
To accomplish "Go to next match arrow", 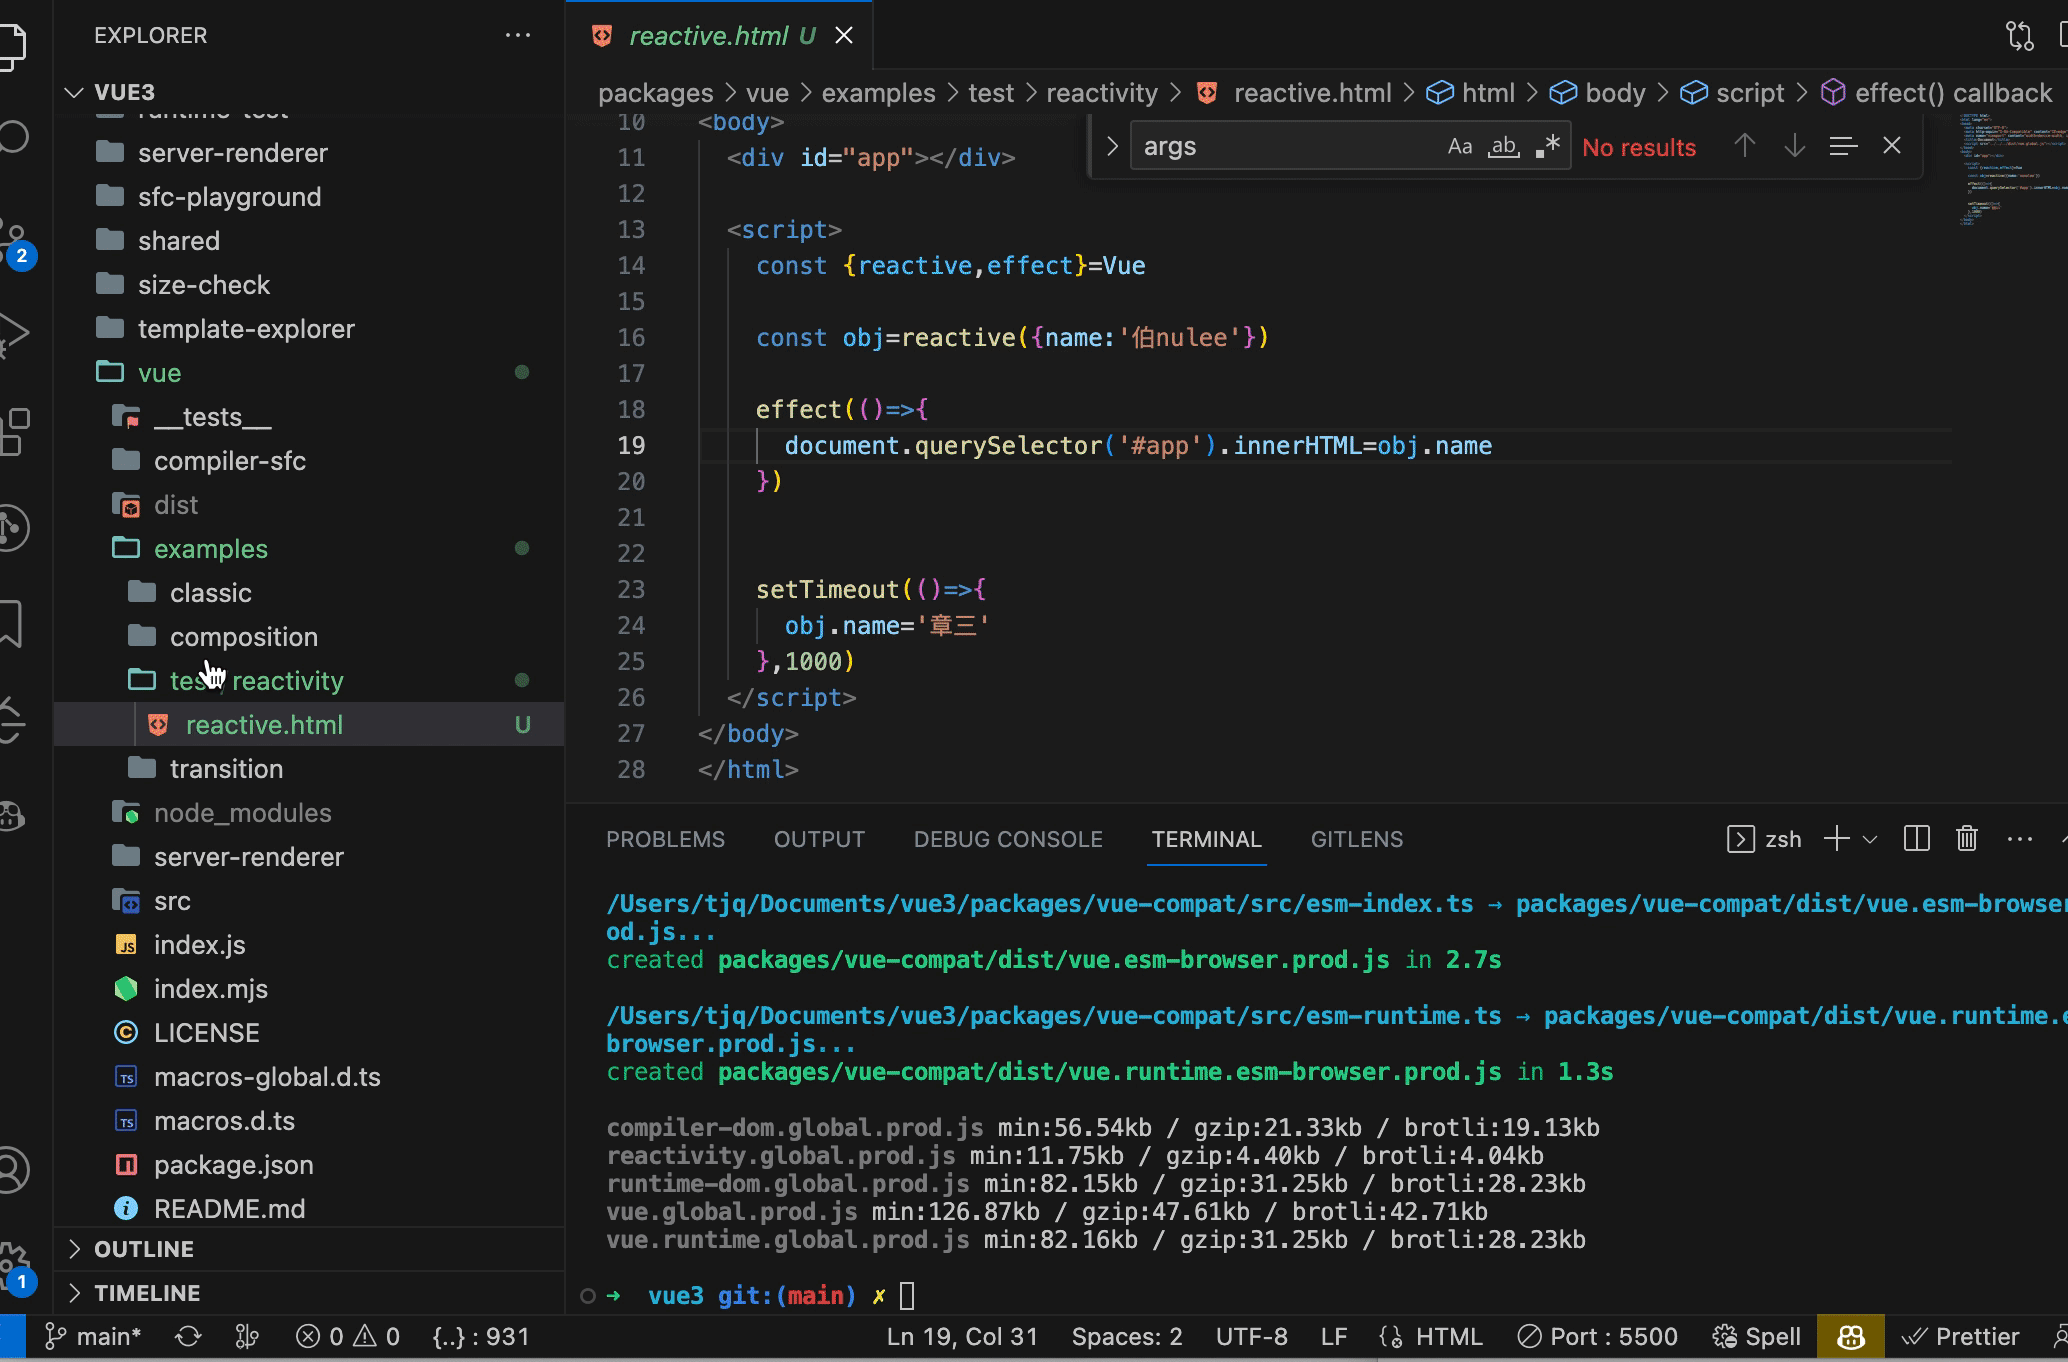I will pyautogui.click(x=1794, y=146).
